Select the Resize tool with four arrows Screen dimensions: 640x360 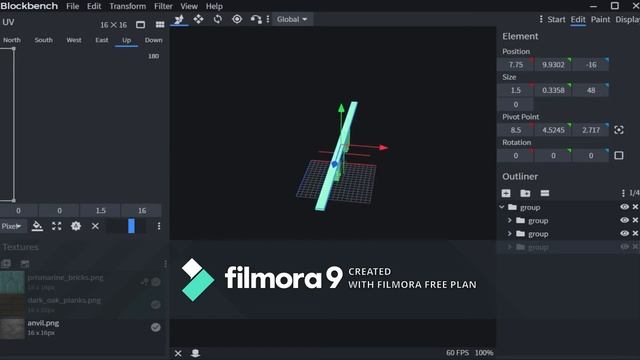pos(198,19)
